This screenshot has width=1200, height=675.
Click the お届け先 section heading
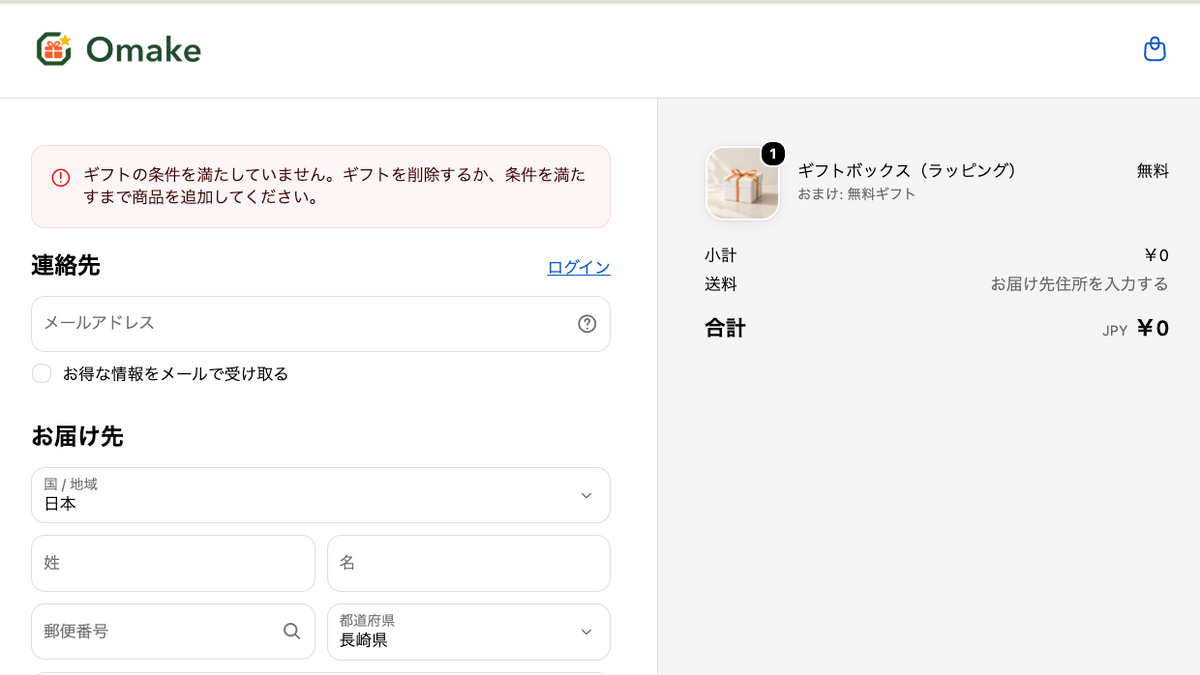coord(77,436)
